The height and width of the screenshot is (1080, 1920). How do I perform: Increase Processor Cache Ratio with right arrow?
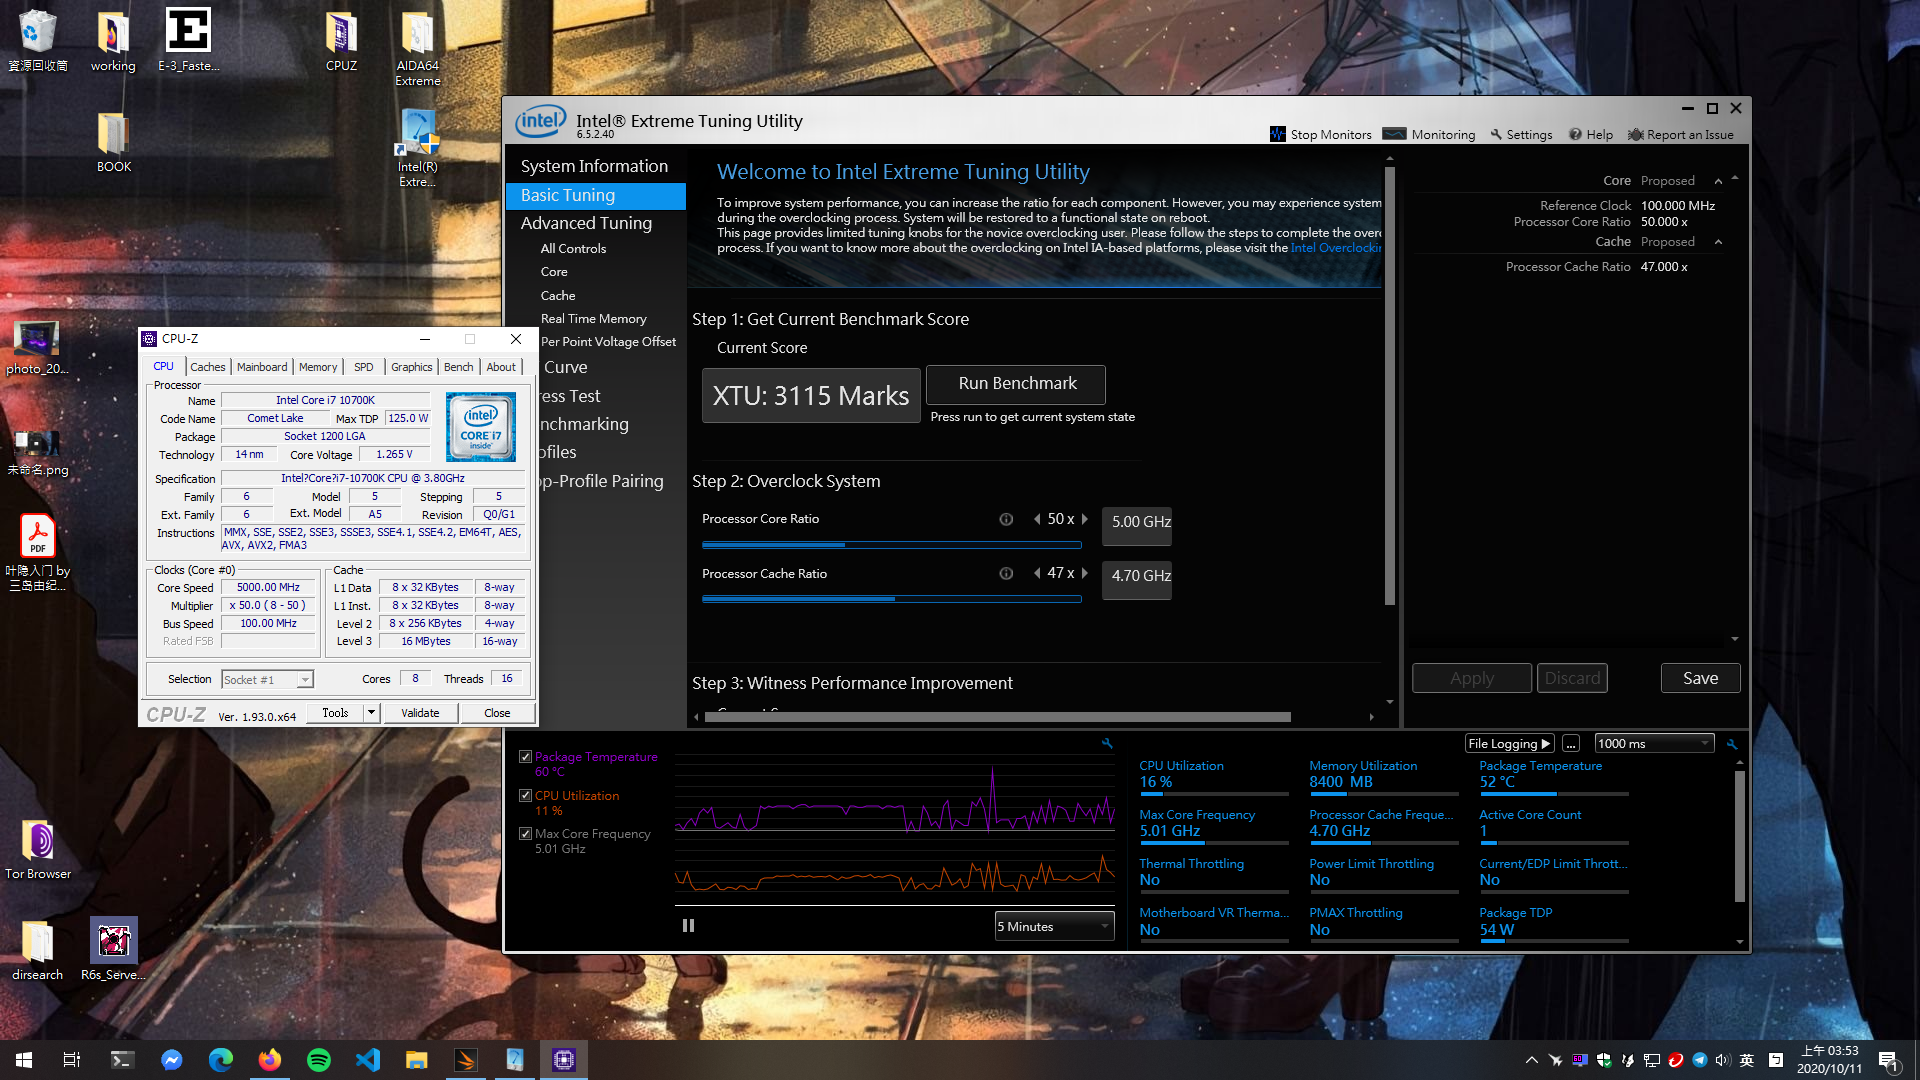click(x=1084, y=573)
